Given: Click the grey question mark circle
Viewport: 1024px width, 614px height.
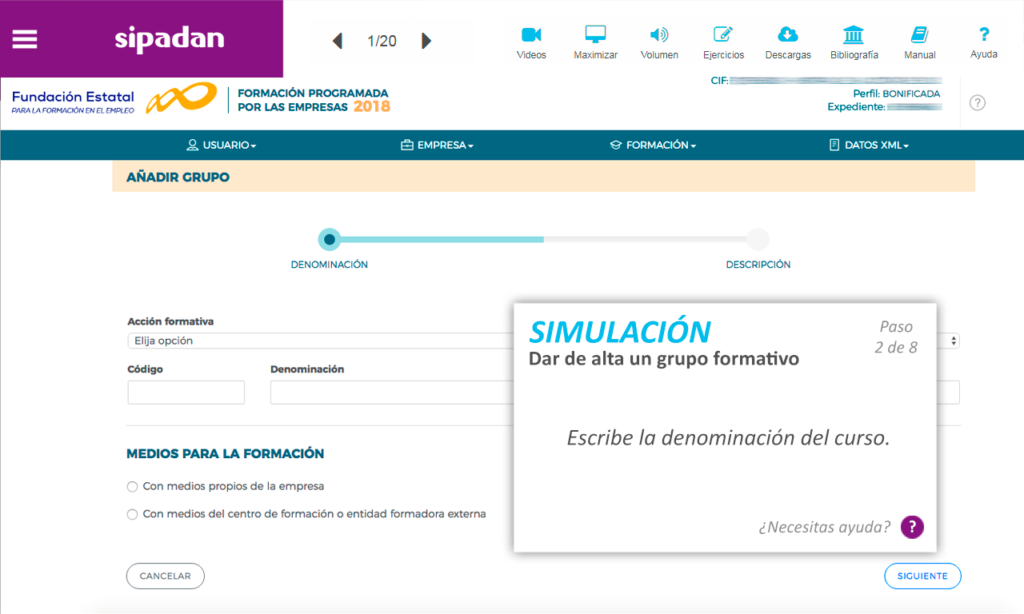Looking at the screenshot, I should (977, 103).
